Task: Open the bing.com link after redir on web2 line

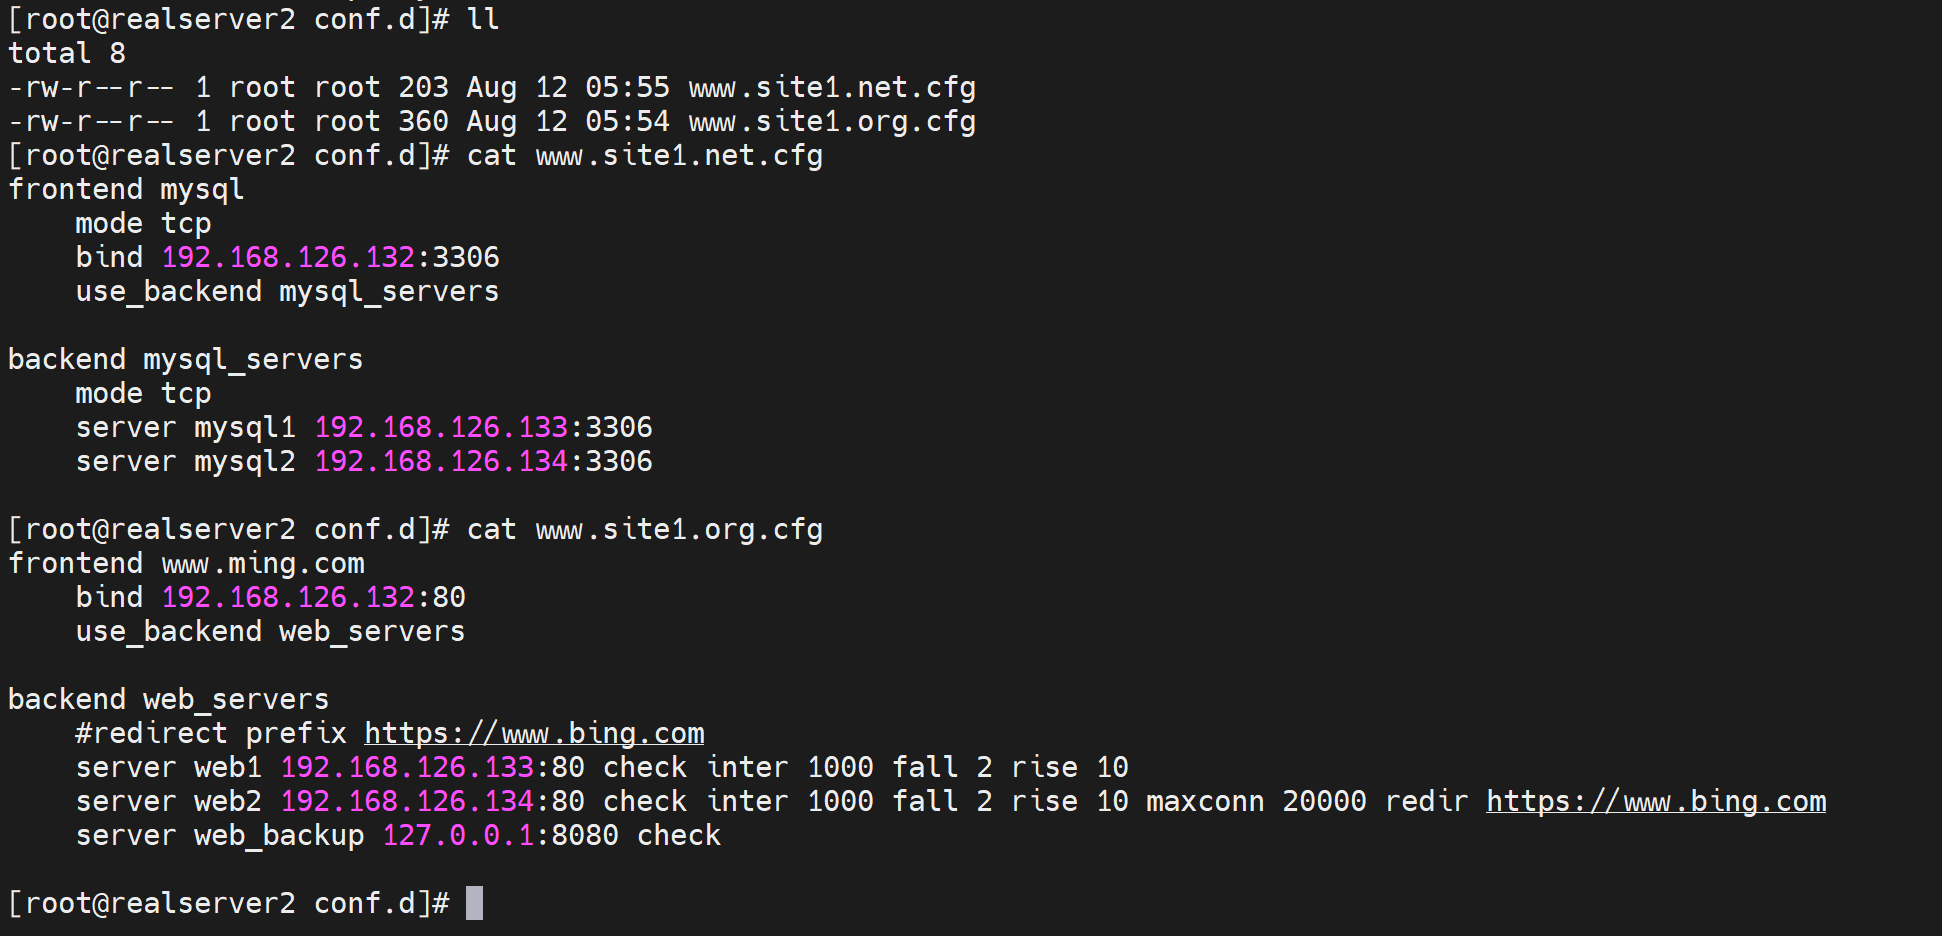Action: (1655, 801)
